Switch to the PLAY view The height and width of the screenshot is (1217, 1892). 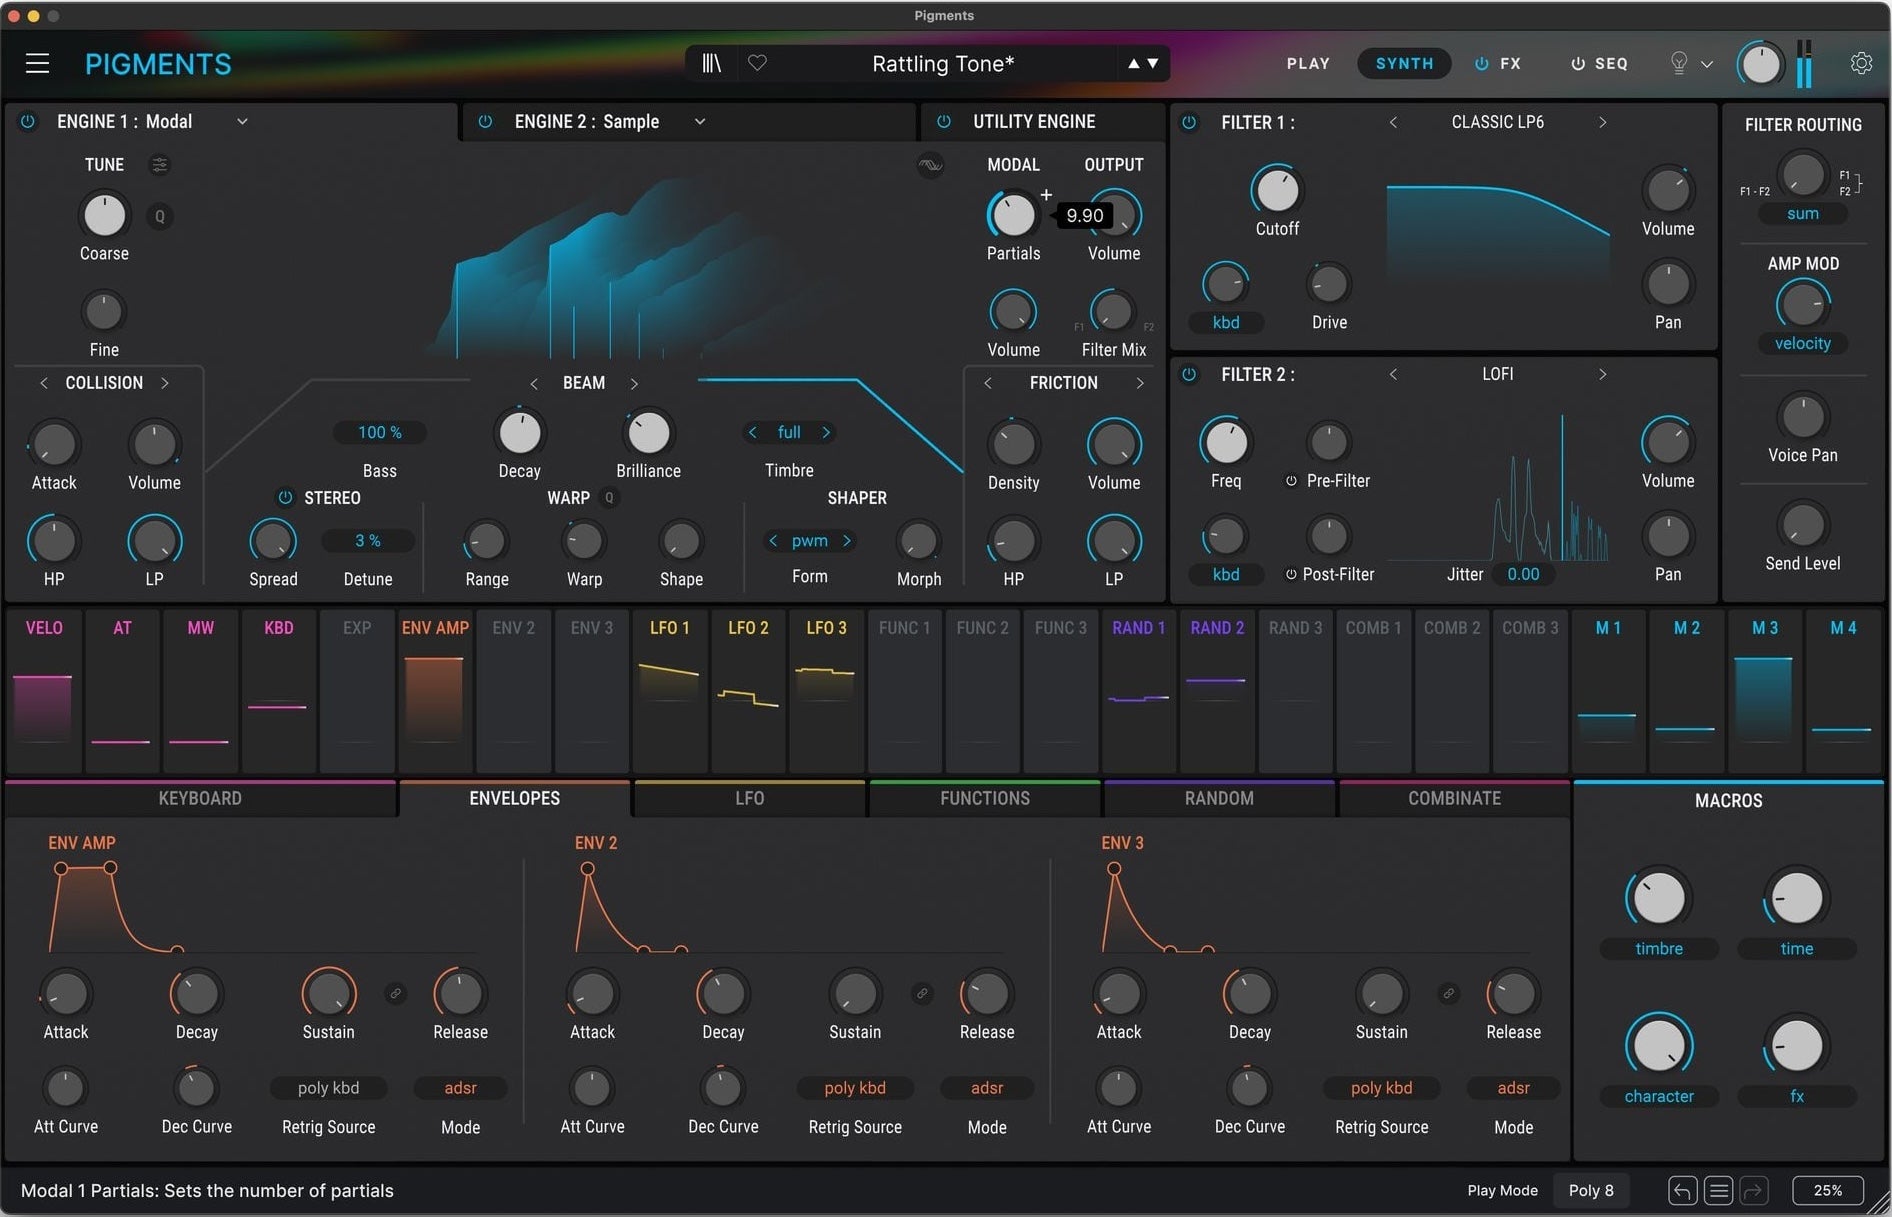[x=1307, y=63]
